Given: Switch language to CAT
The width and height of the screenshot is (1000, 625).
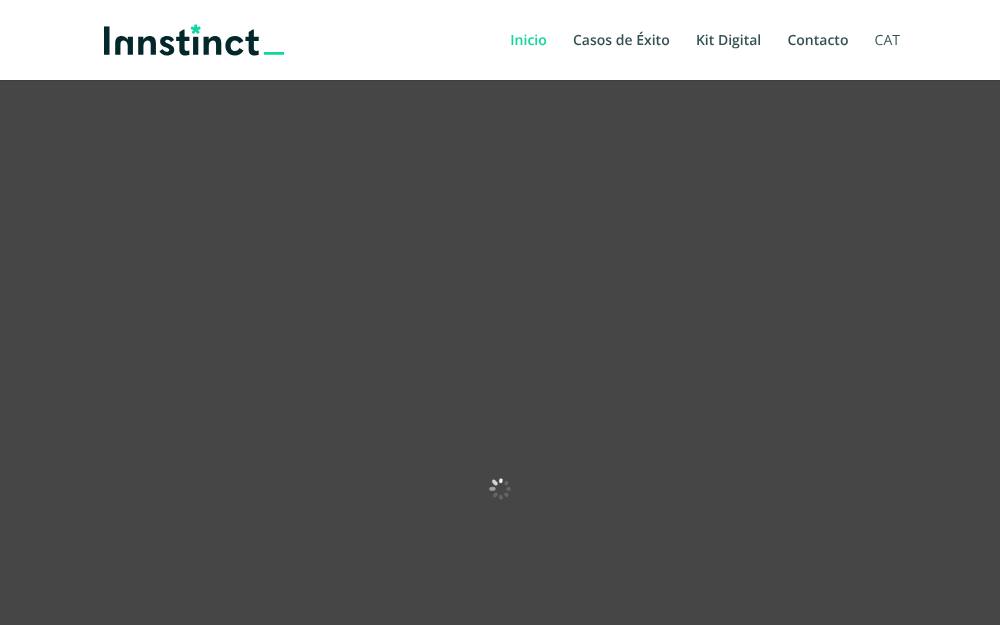Looking at the screenshot, I should (887, 40).
